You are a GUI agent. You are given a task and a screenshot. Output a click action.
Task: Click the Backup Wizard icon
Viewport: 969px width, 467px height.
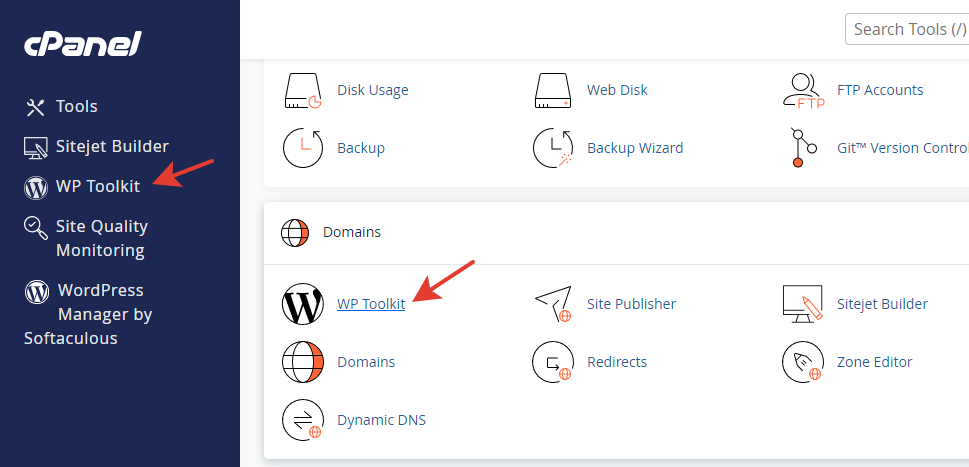tap(553, 148)
